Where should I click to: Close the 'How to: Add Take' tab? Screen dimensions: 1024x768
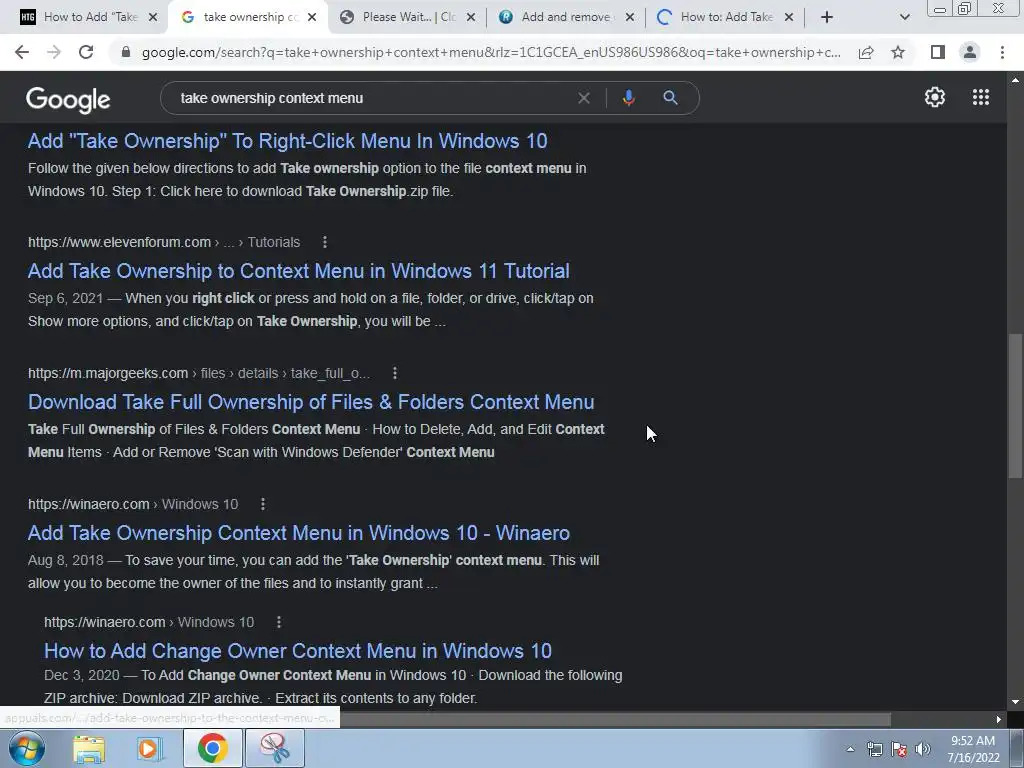(789, 17)
